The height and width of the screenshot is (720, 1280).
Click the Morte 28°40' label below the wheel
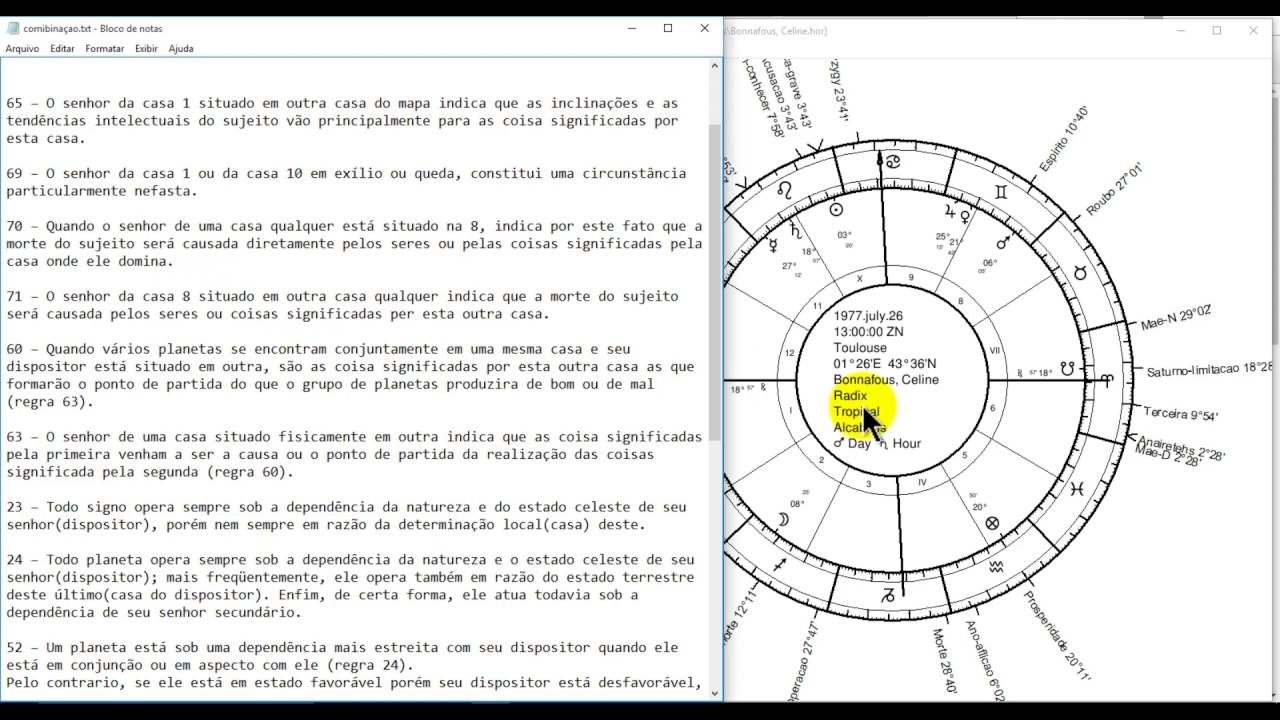point(945,660)
